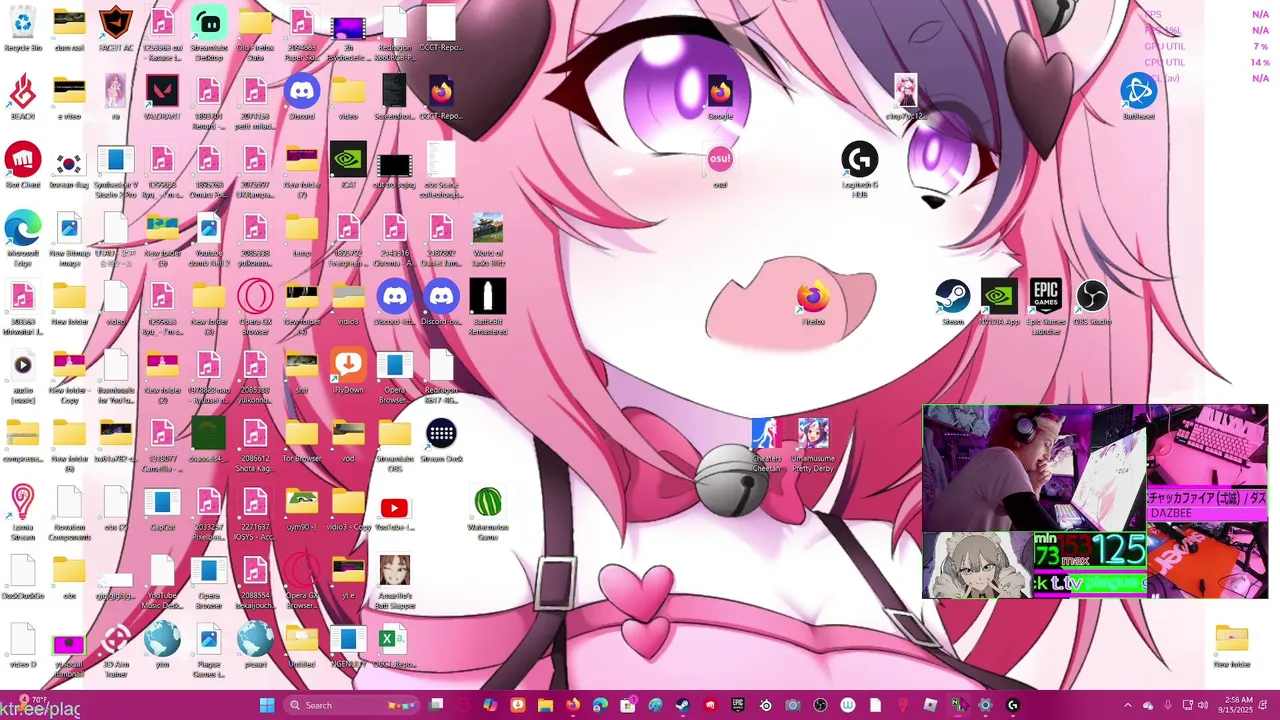Viewport: 1280px width, 720px height.
Task: Open Logitech G HUB desktop icon
Action: tap(859, 170)
